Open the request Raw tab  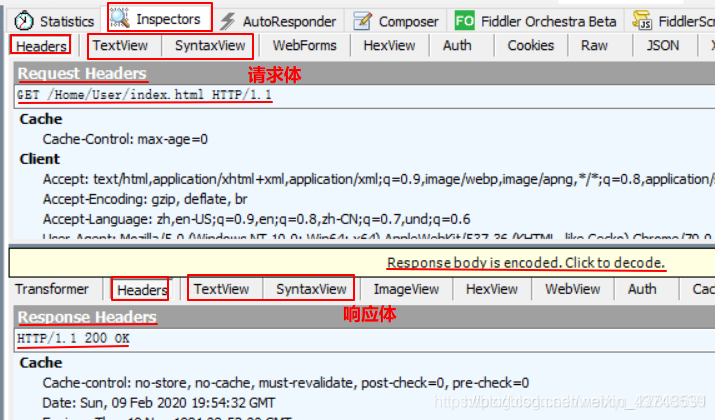[x=595, y=46]
